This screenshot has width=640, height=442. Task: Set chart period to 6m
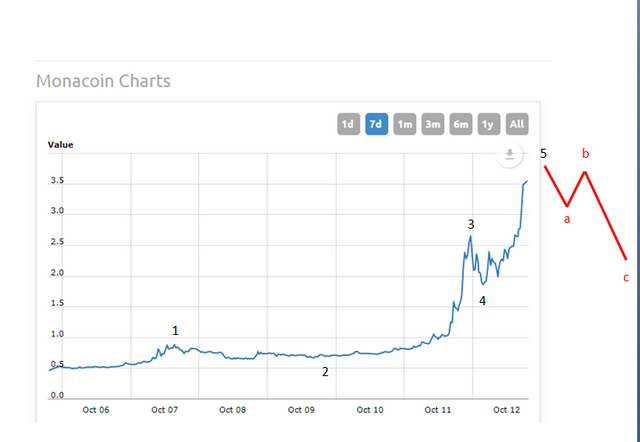coord(460,124)
